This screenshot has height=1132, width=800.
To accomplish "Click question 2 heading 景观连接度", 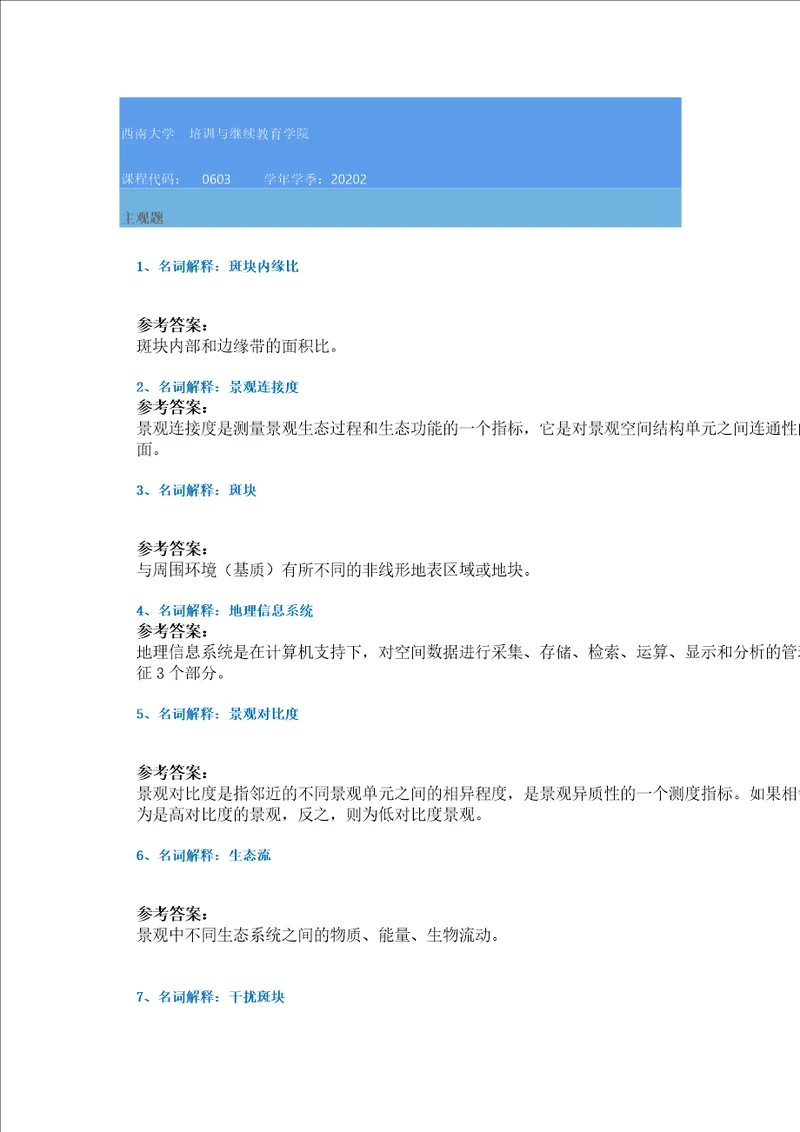I will [217, 387].
